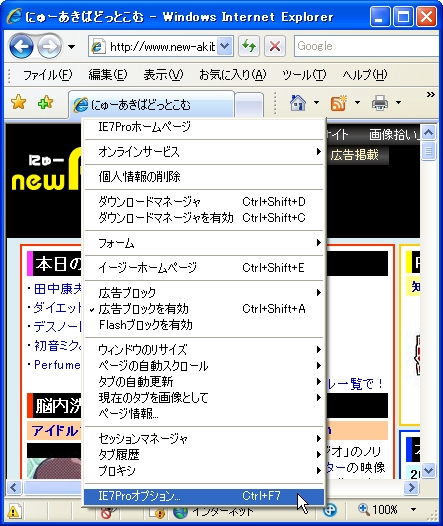Click the Home page icon

(298, 102)
